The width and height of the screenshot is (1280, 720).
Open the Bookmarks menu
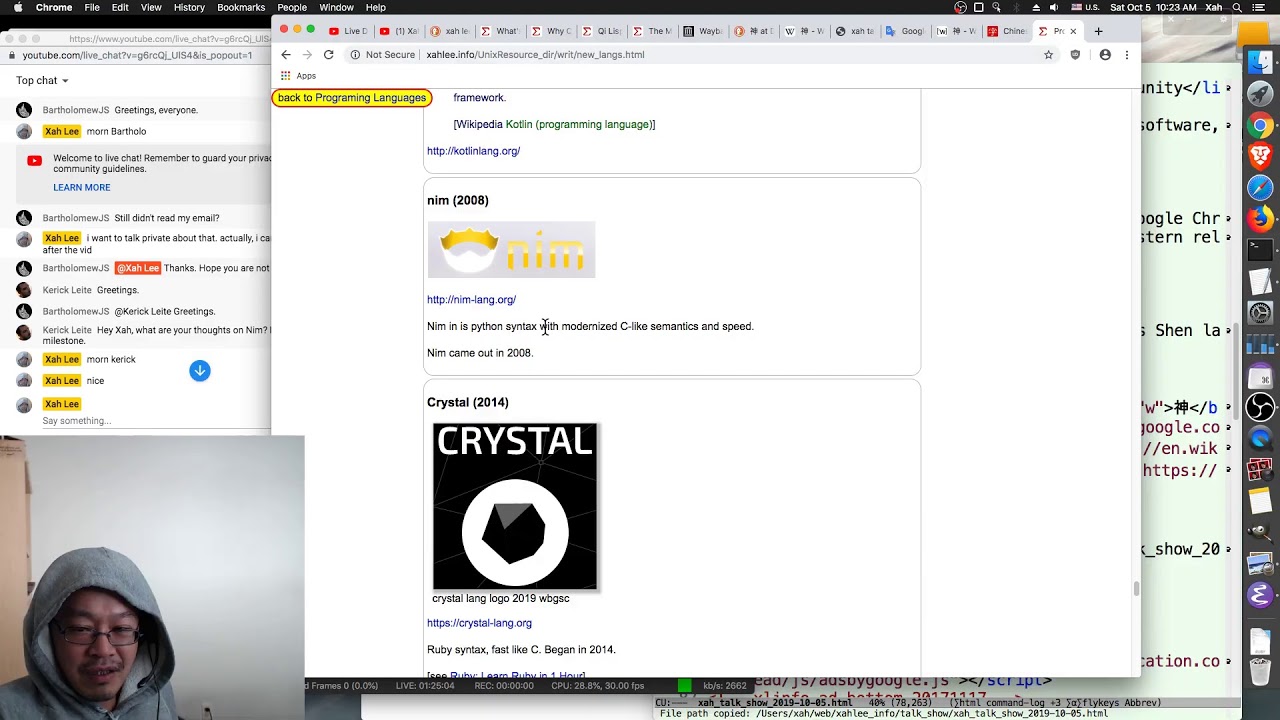(241, 7)
